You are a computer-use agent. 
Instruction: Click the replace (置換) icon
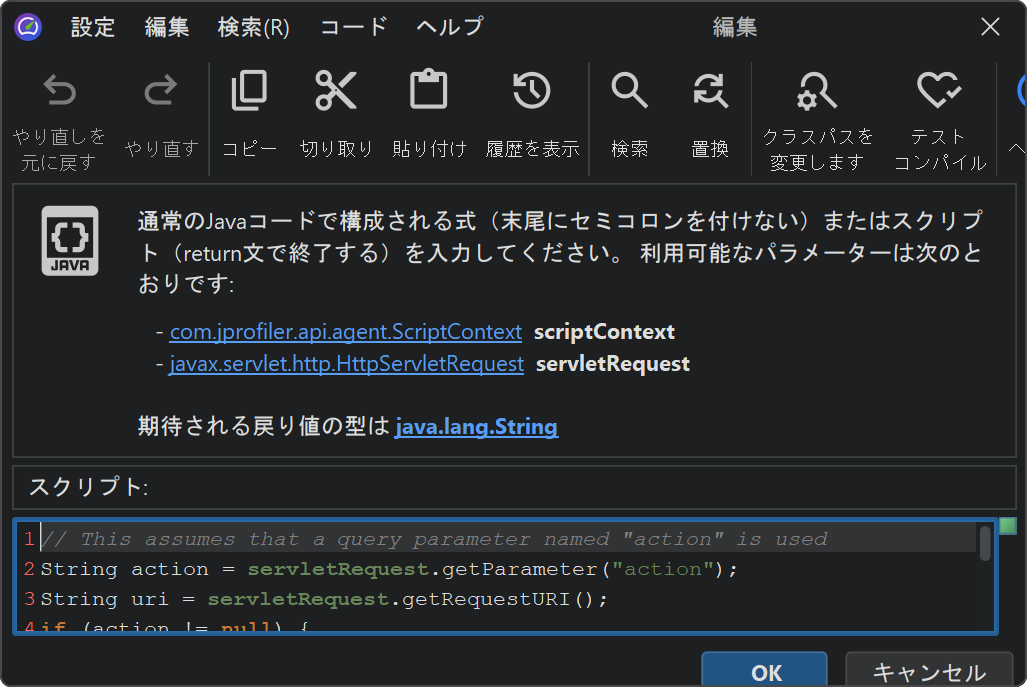coord(710,91)
